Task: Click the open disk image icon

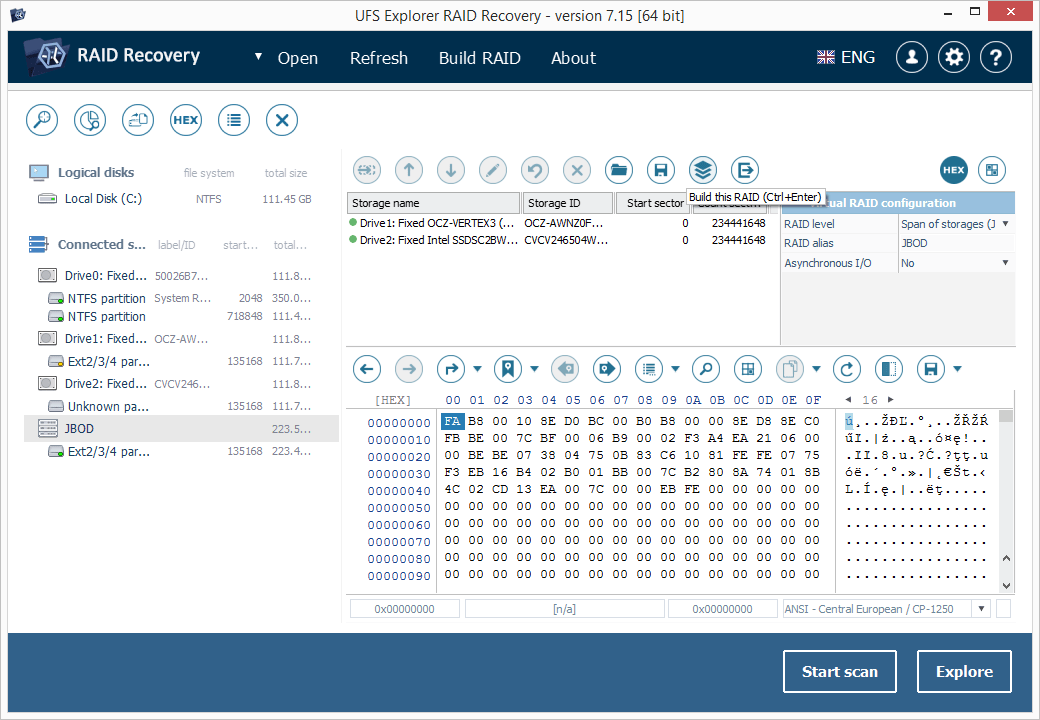Action: click(138, 120)
